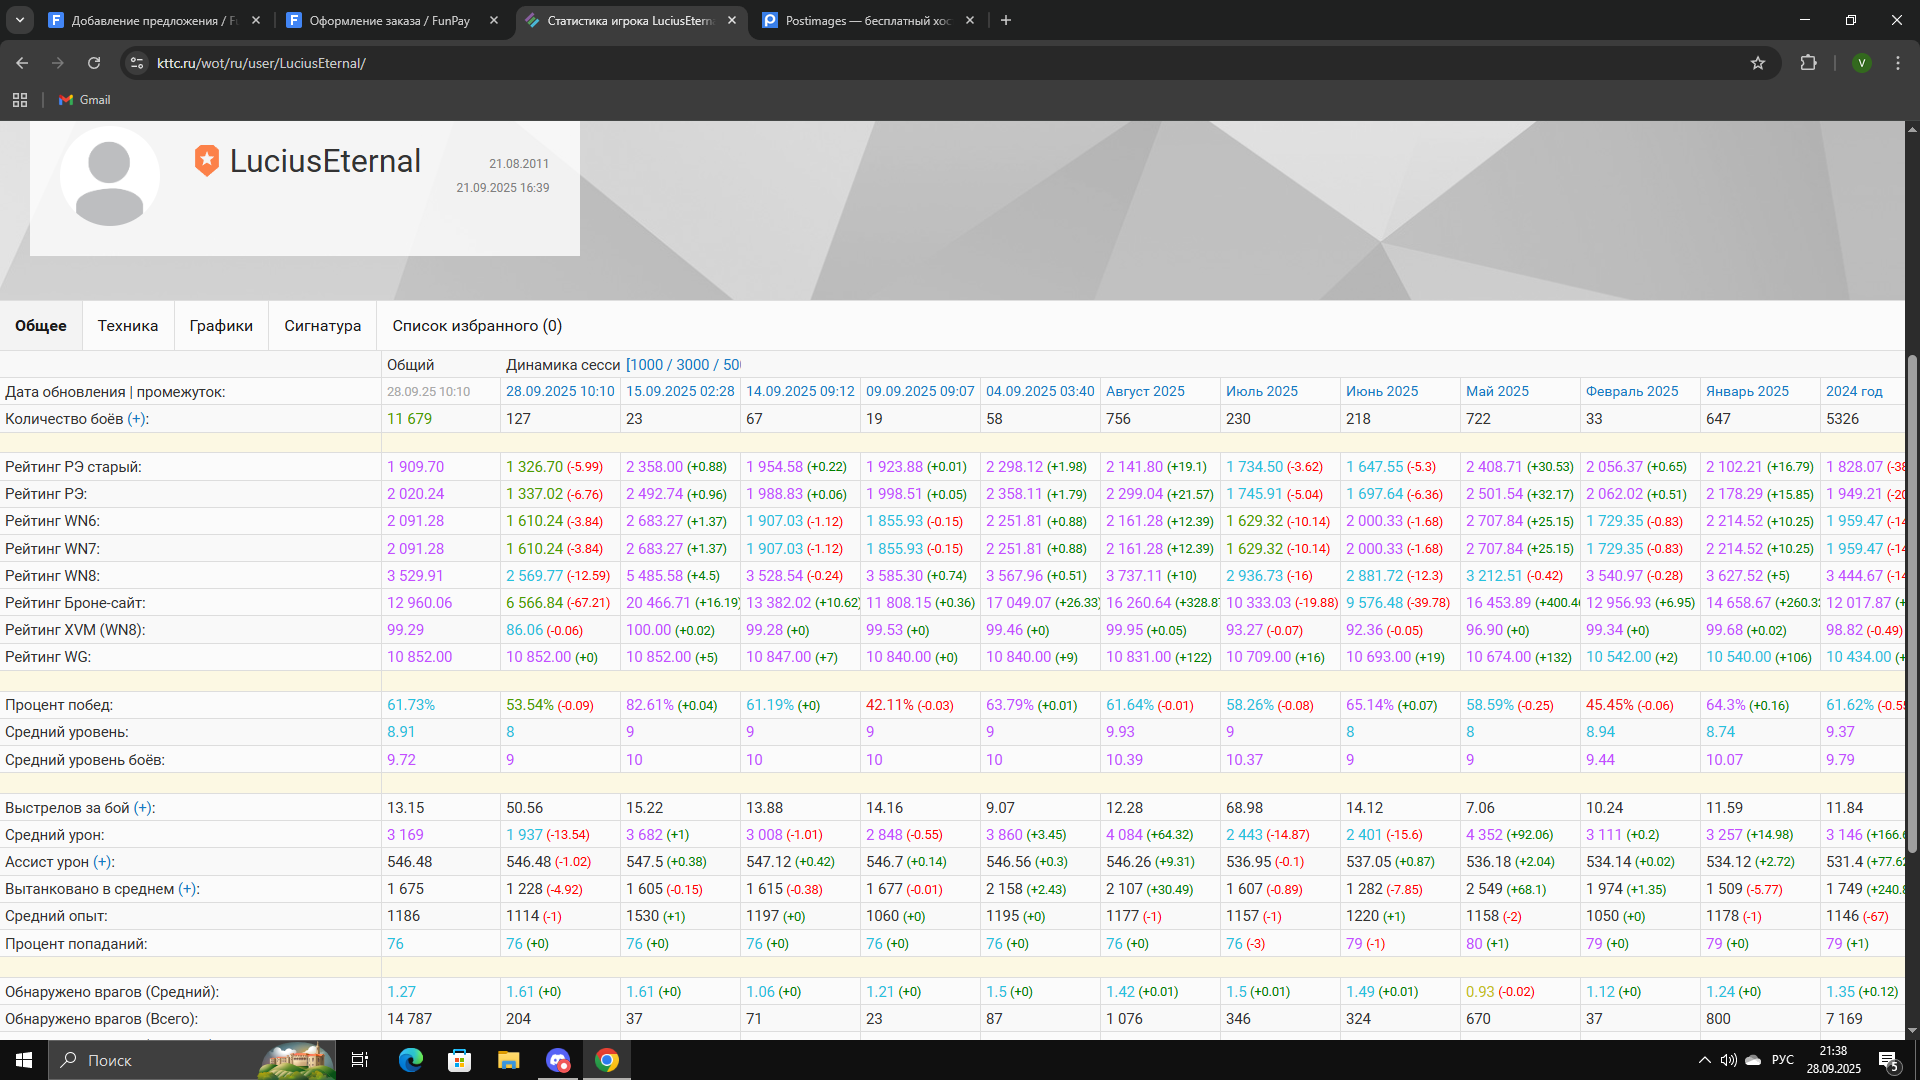Click the 3000 session dynamics link
The height and width of the screenshot is (1080, 1920).
pyautogui.click(x=692, y=365)
